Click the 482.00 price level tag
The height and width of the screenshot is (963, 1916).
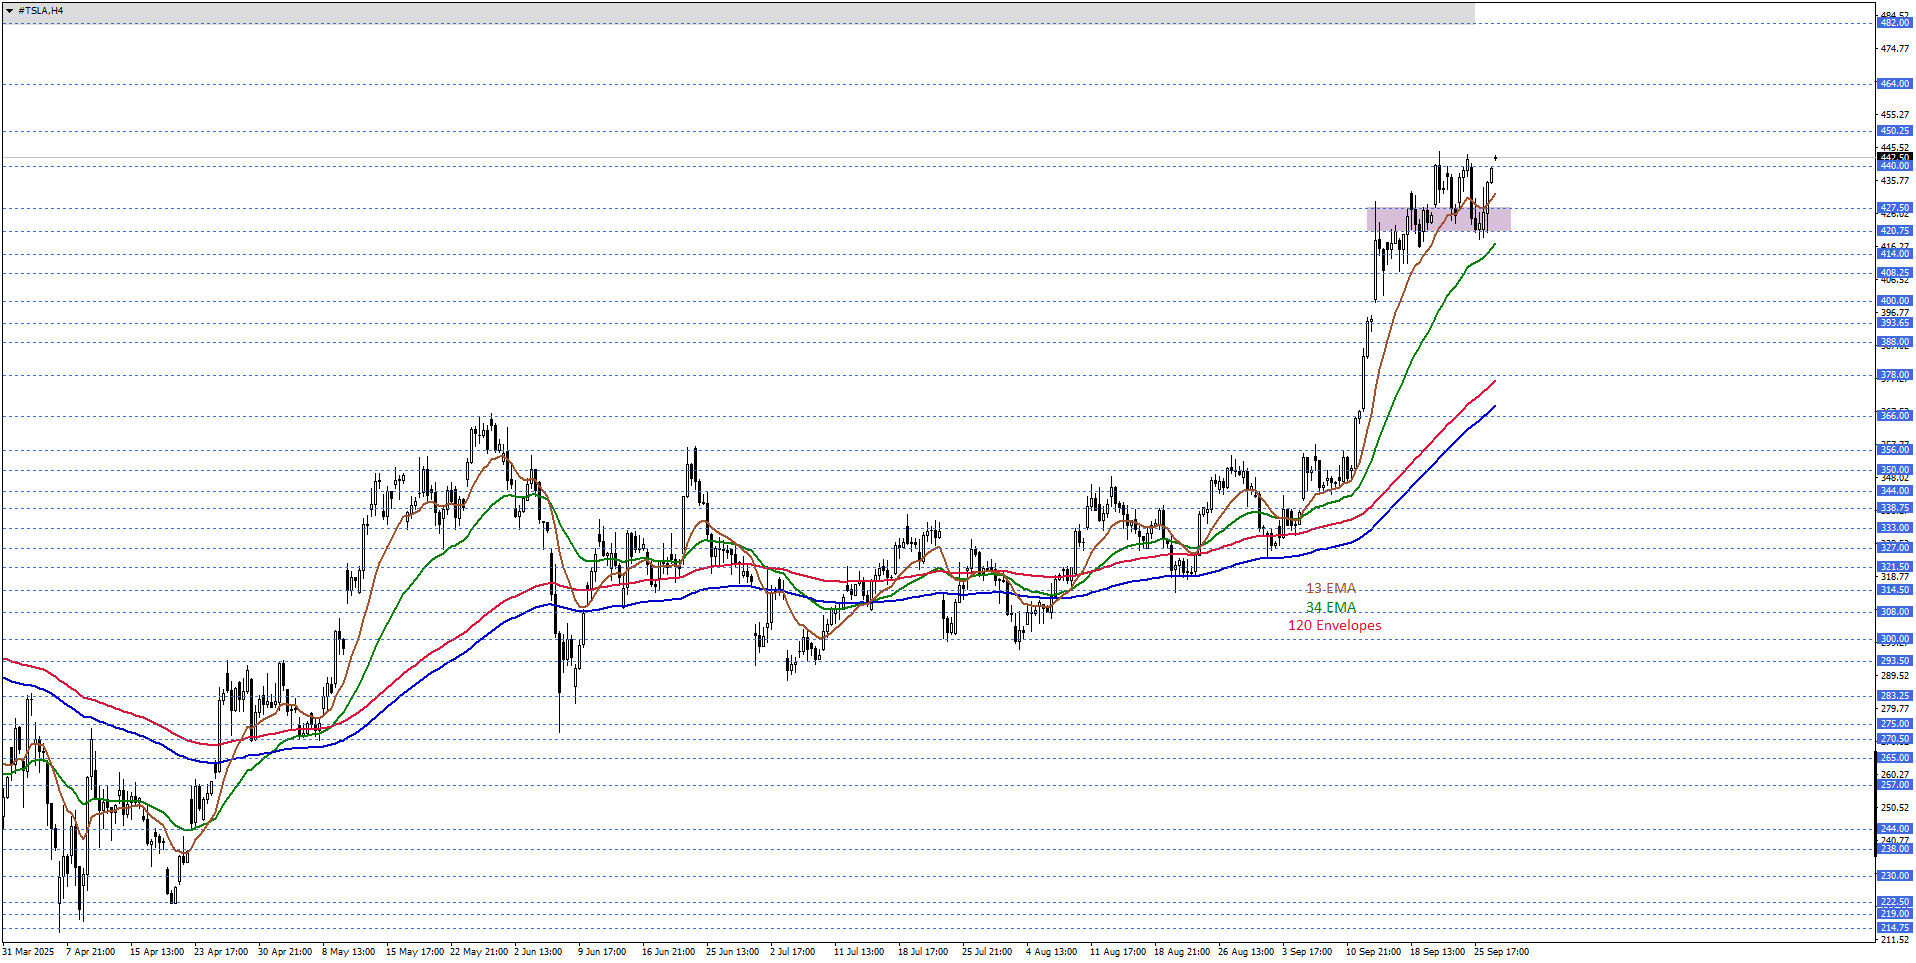pos(1894,23)
